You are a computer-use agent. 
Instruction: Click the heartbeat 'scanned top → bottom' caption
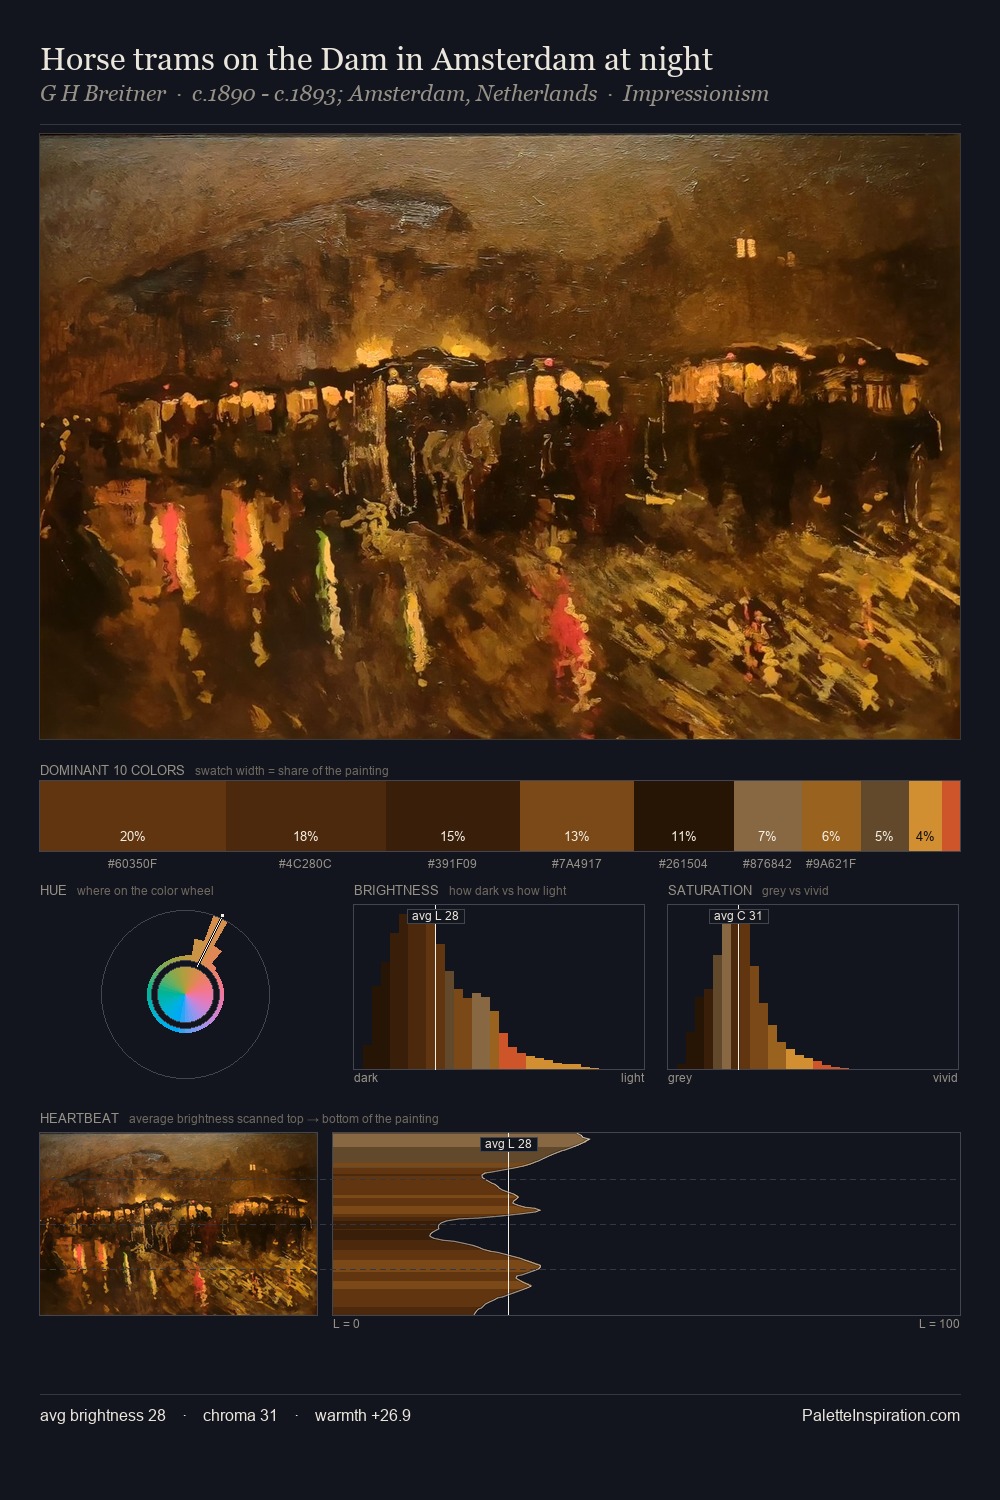pyautogui.click(x=284, y=1119)
